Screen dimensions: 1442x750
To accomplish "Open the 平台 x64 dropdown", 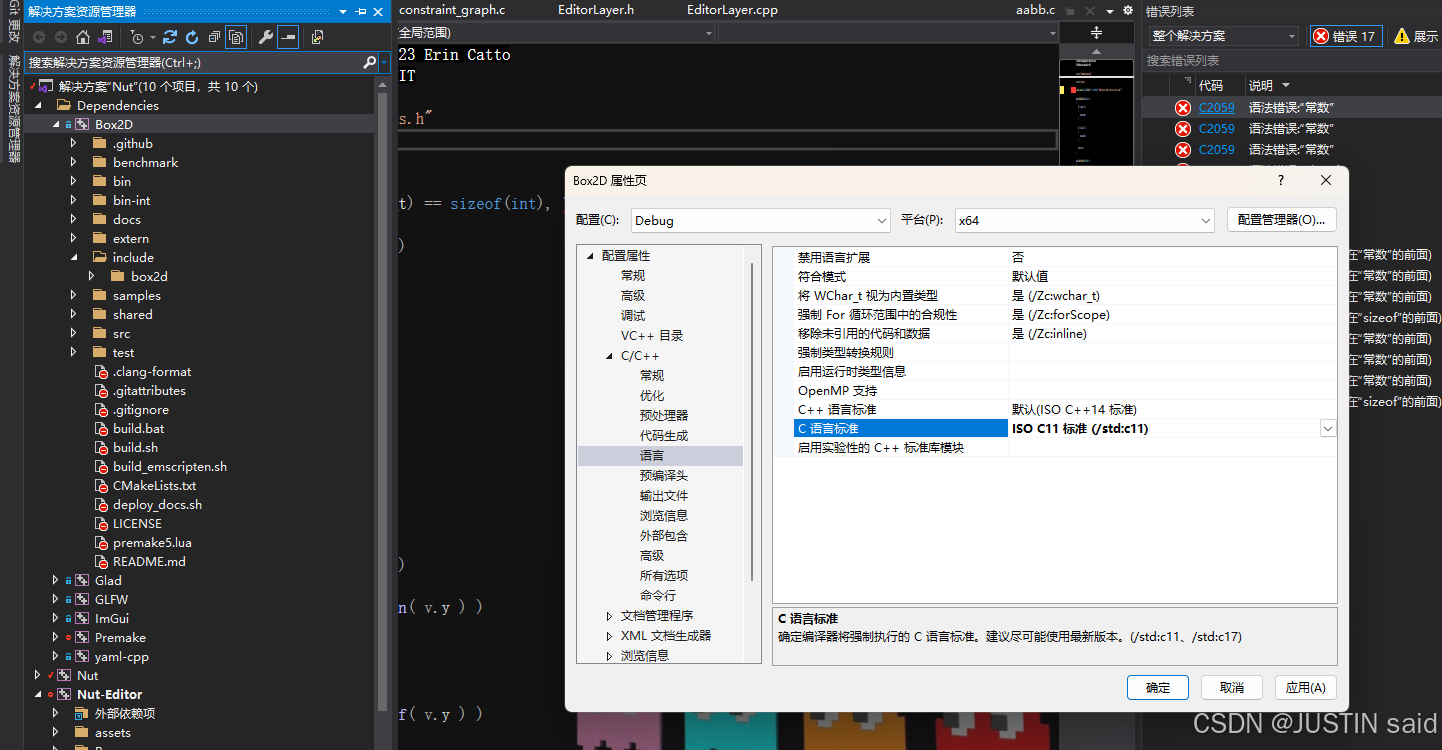I will (1082, 220).
